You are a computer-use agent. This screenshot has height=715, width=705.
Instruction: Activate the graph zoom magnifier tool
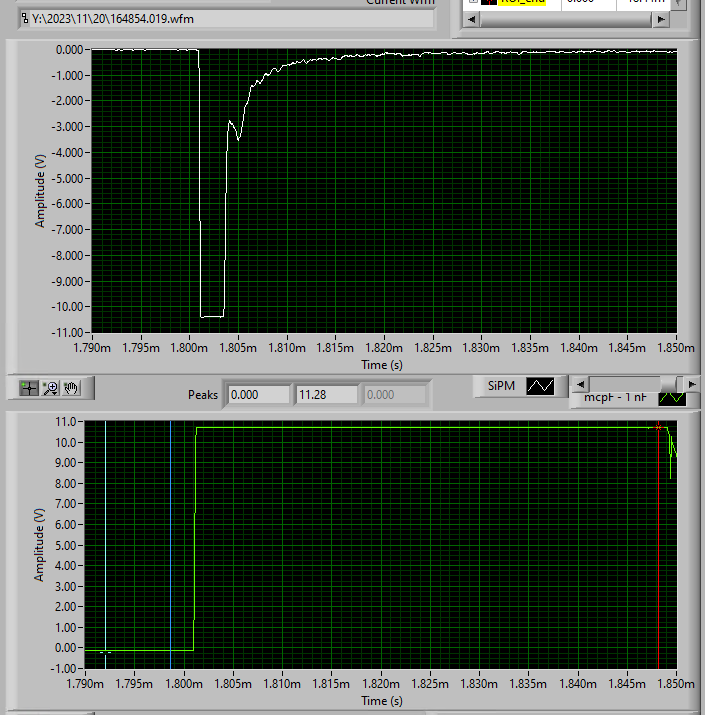50,388
